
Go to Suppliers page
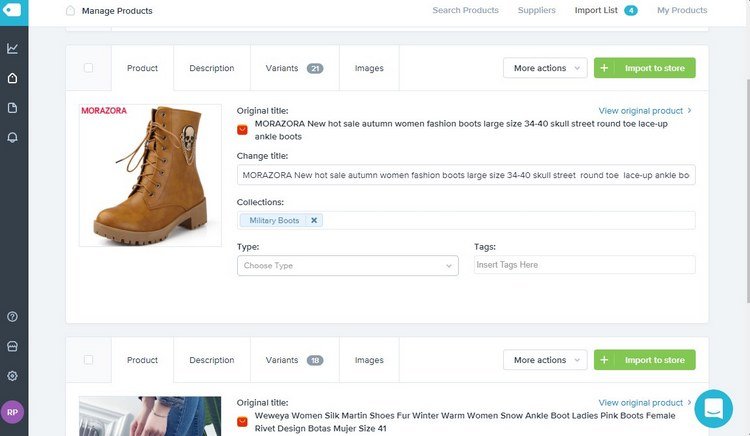click(537, 10)
